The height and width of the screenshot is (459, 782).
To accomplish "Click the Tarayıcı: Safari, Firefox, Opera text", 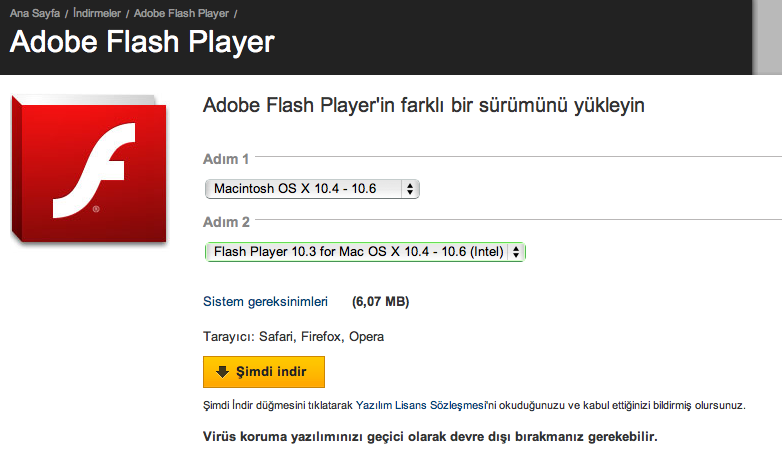I will pos(293,337).
